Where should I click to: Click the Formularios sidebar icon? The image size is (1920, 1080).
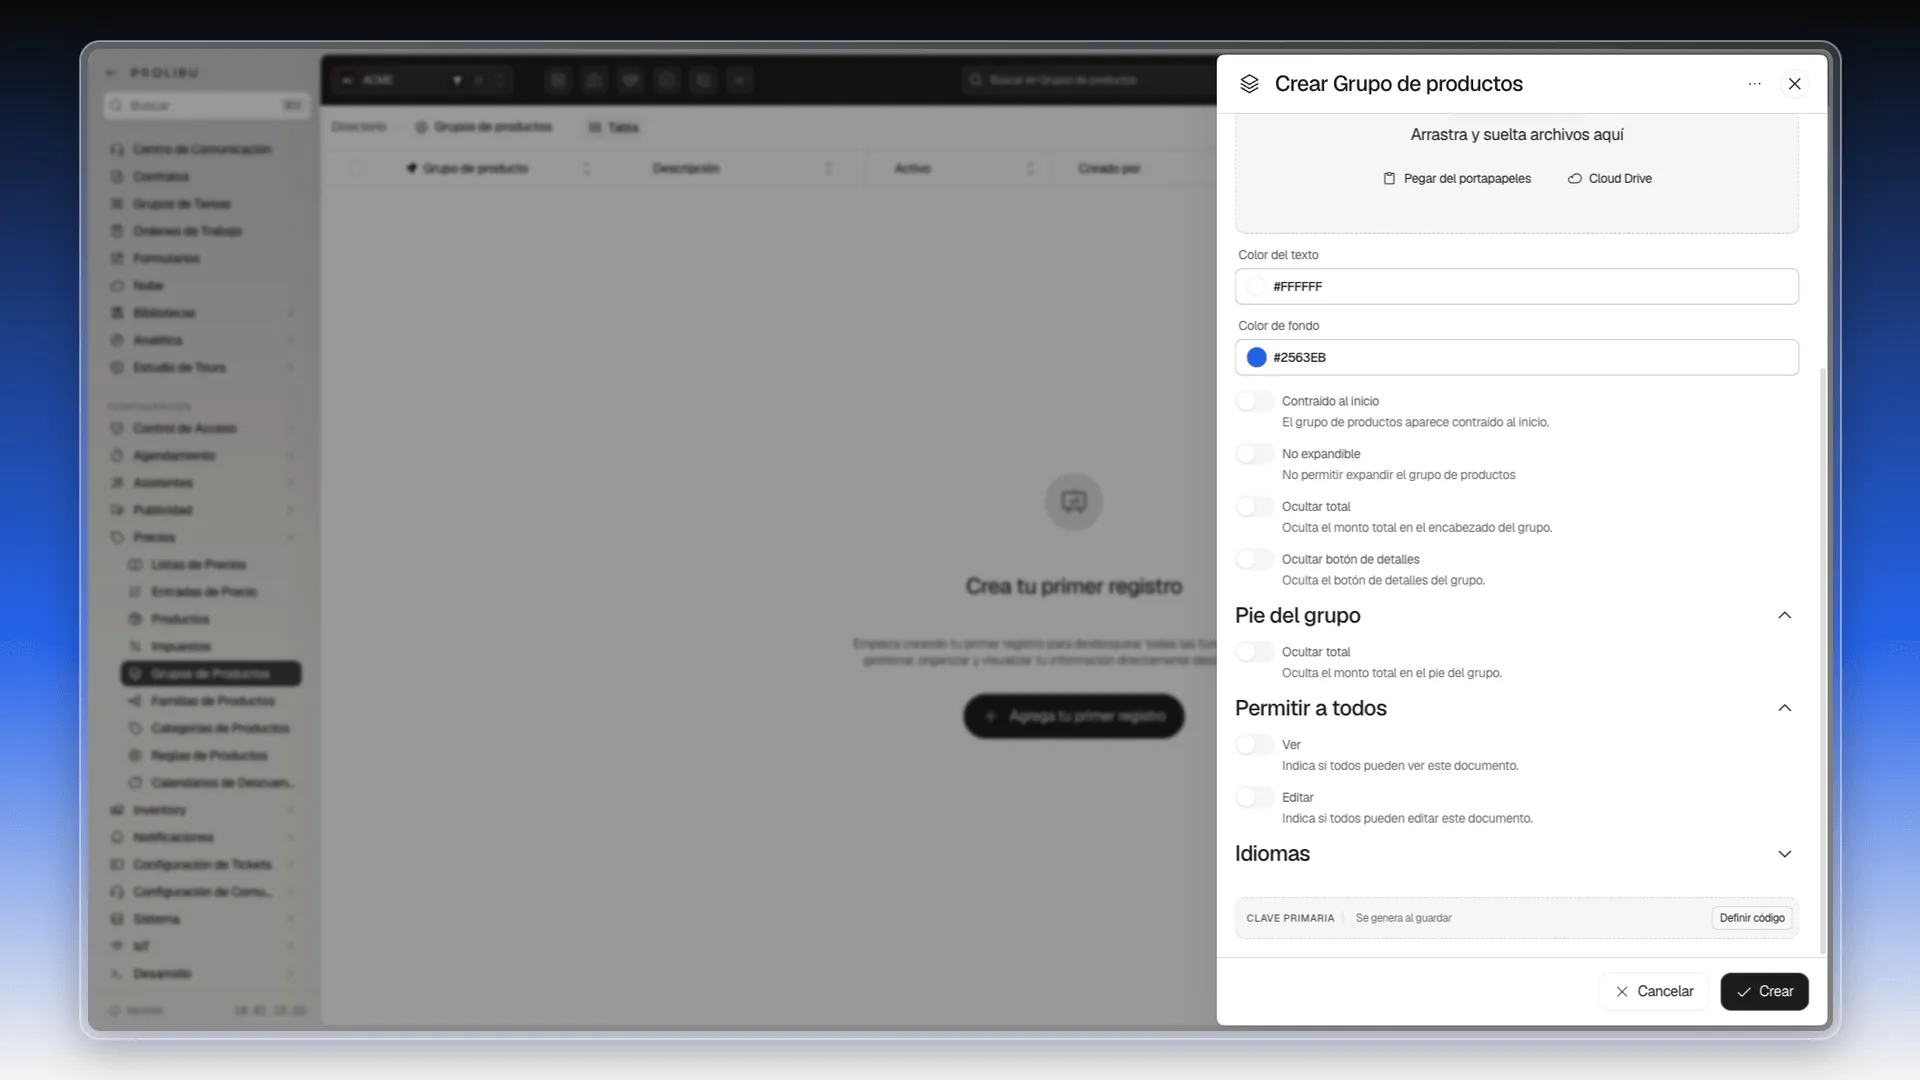point(117,259)
